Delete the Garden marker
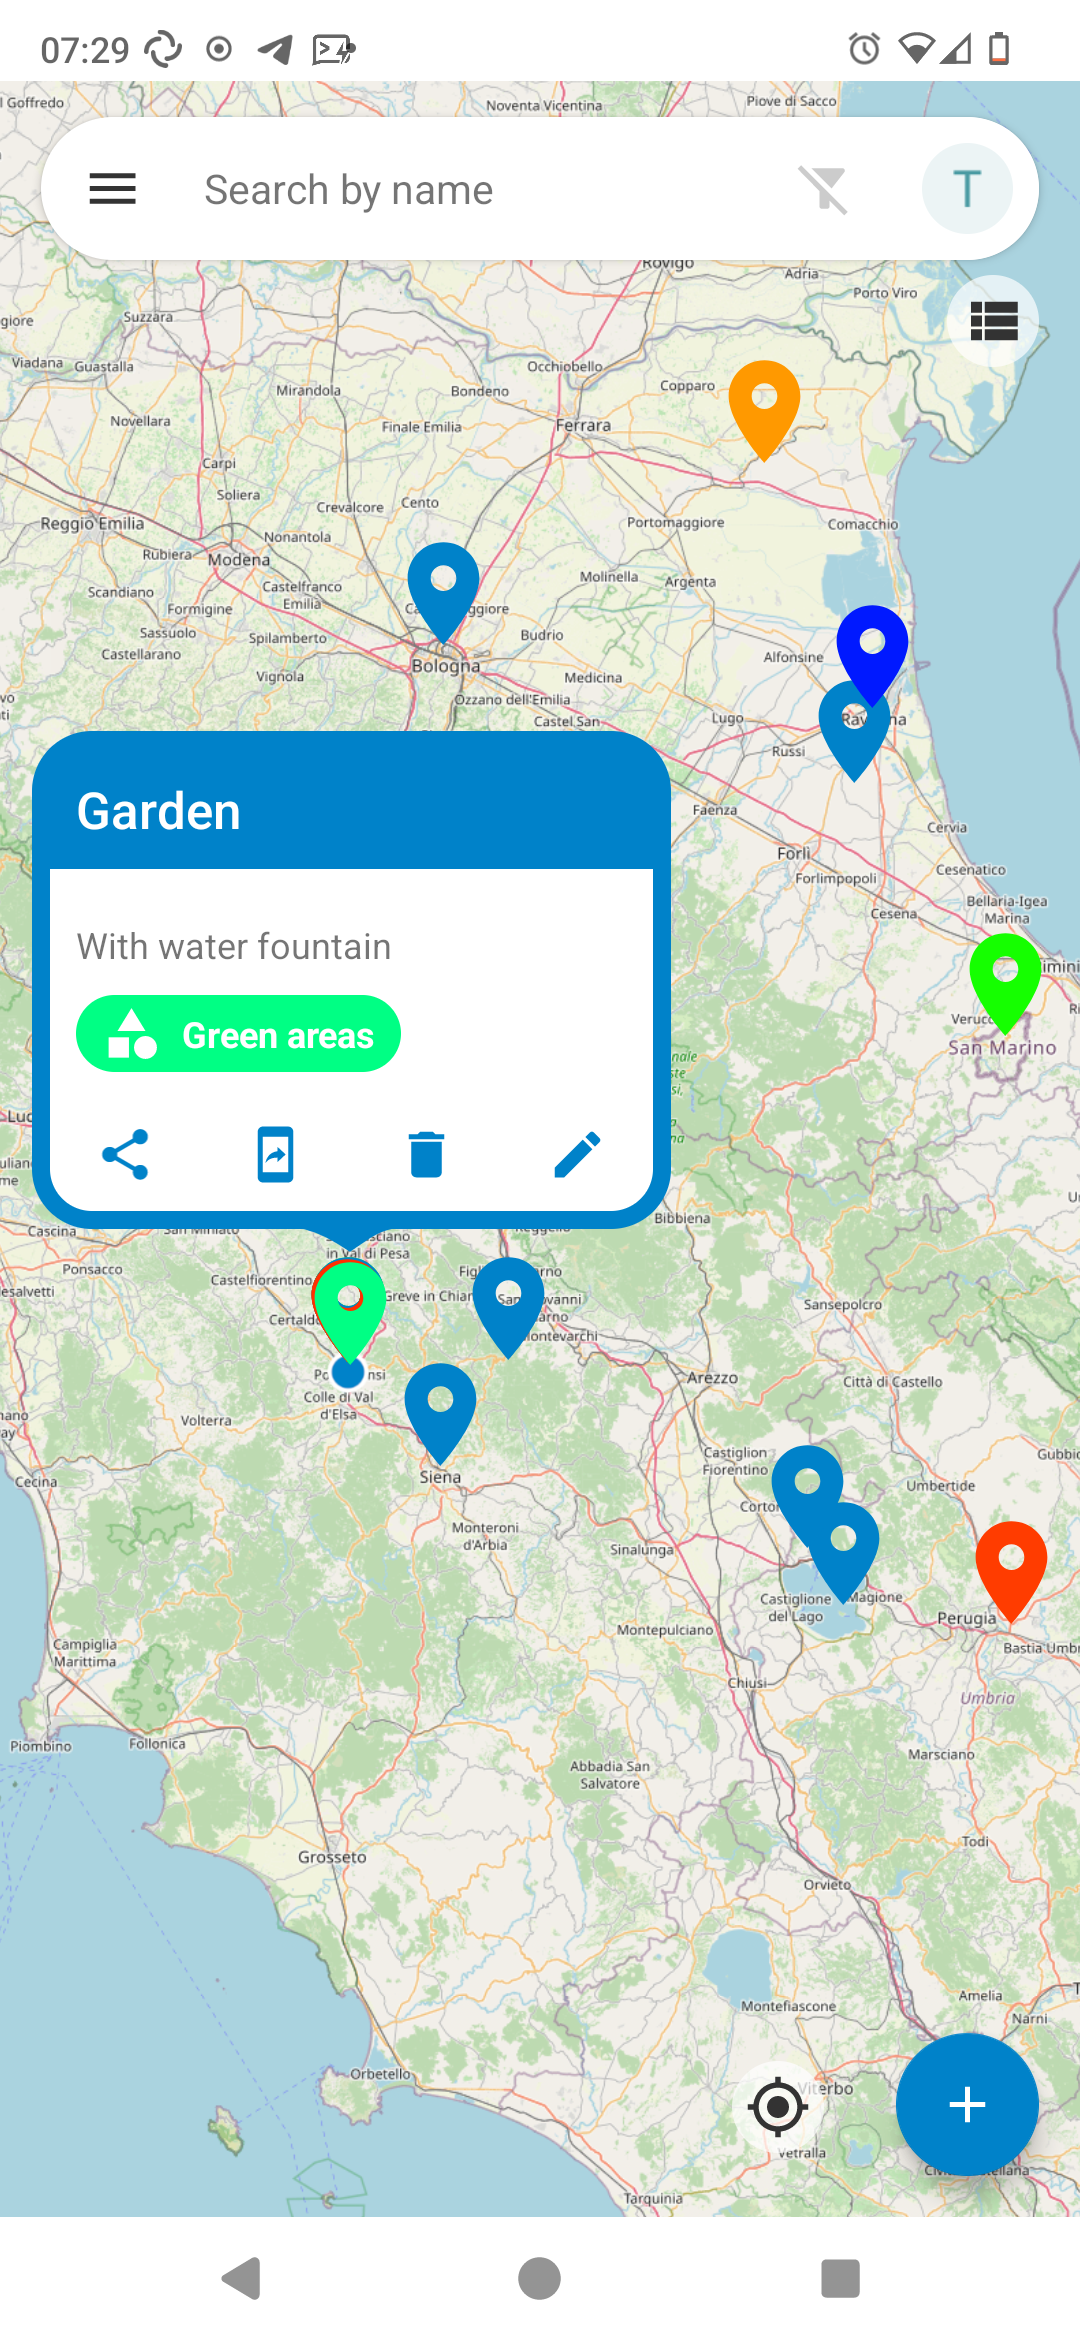Viewport: 1080px width, 2340px height. (x=426, y=1155)
